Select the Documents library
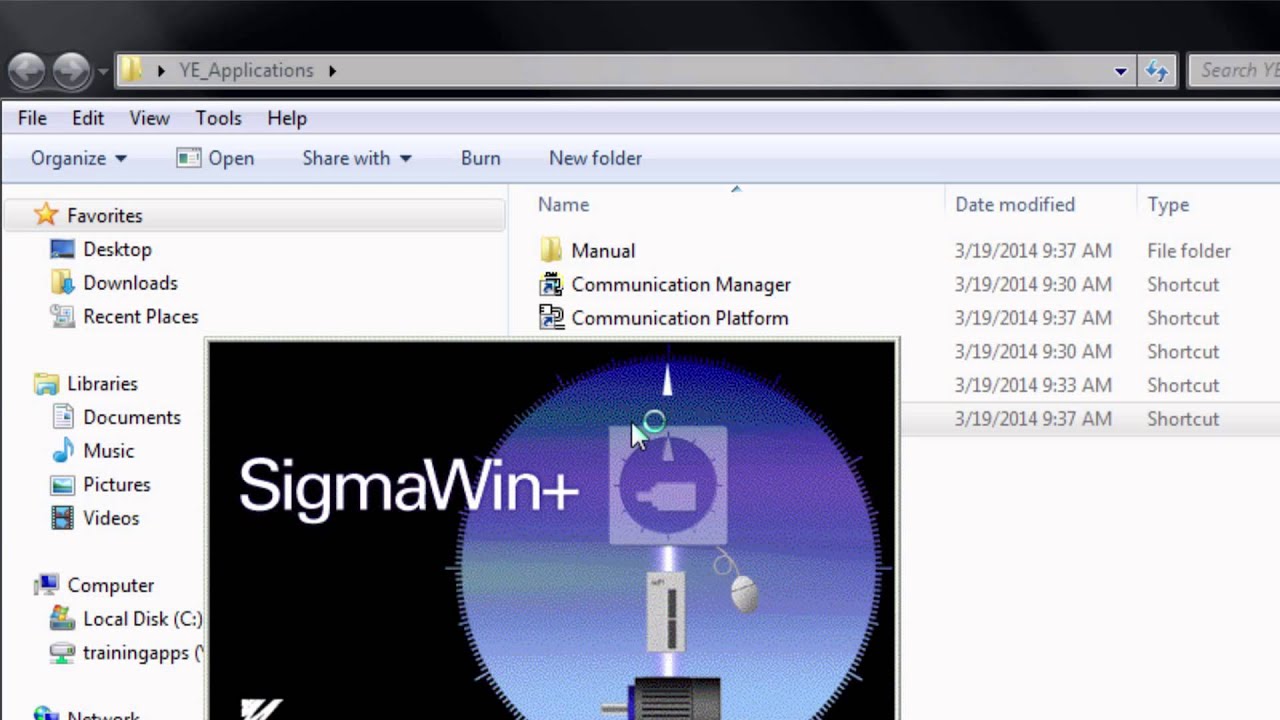This screenshot has height=720, width=1280. click(131, 417)
